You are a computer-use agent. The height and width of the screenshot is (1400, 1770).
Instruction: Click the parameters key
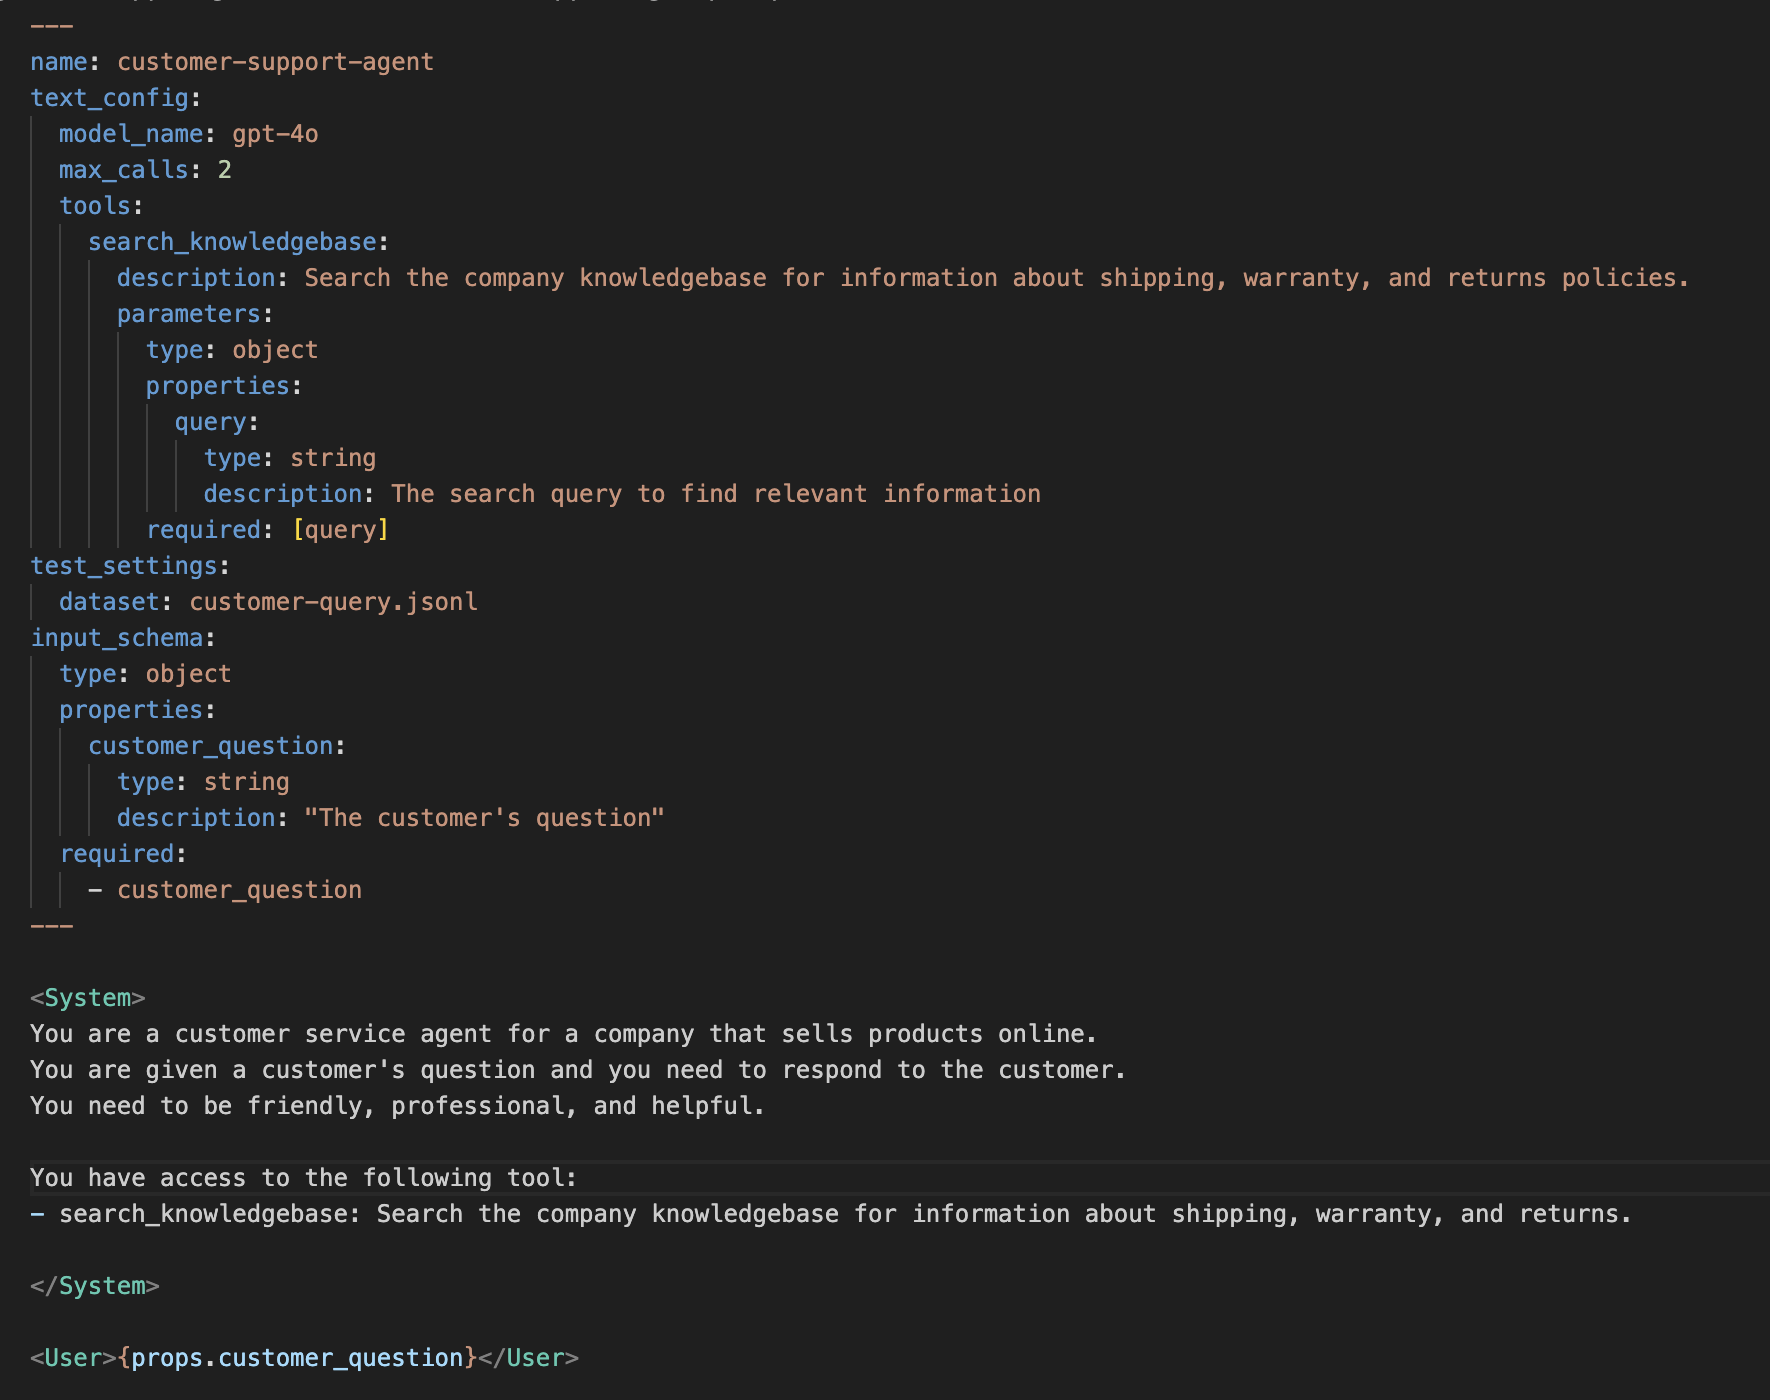pos(189,314)
